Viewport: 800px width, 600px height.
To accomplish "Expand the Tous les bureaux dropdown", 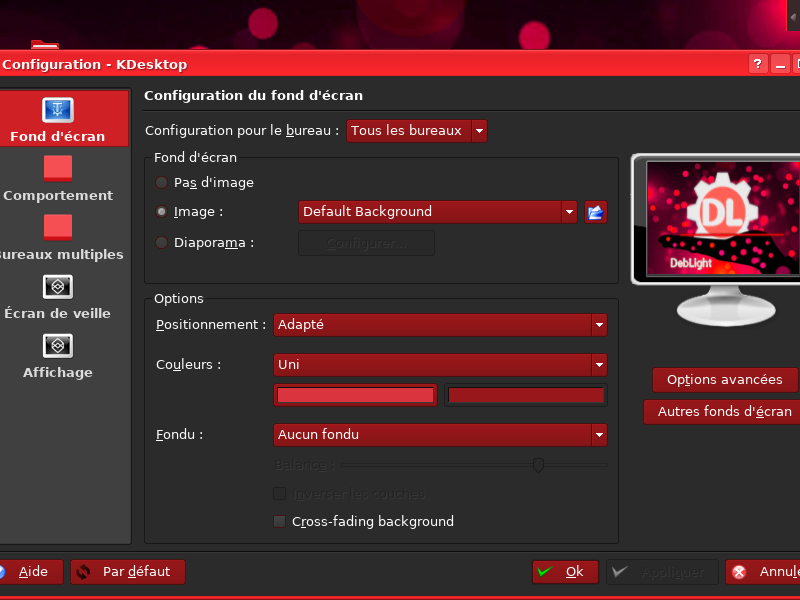I will point(417,131).
